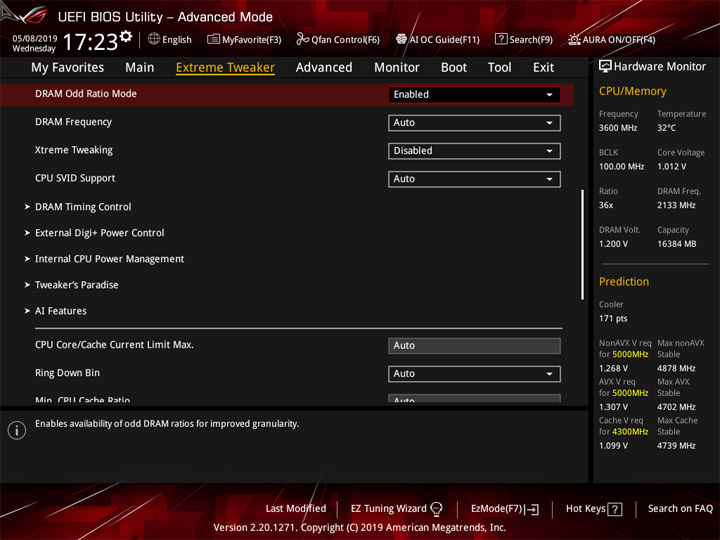720x540 pixels.
Task: Expand Tweaker's Paradise submenu
Action: pyautogui.click(x=77, y=285)
